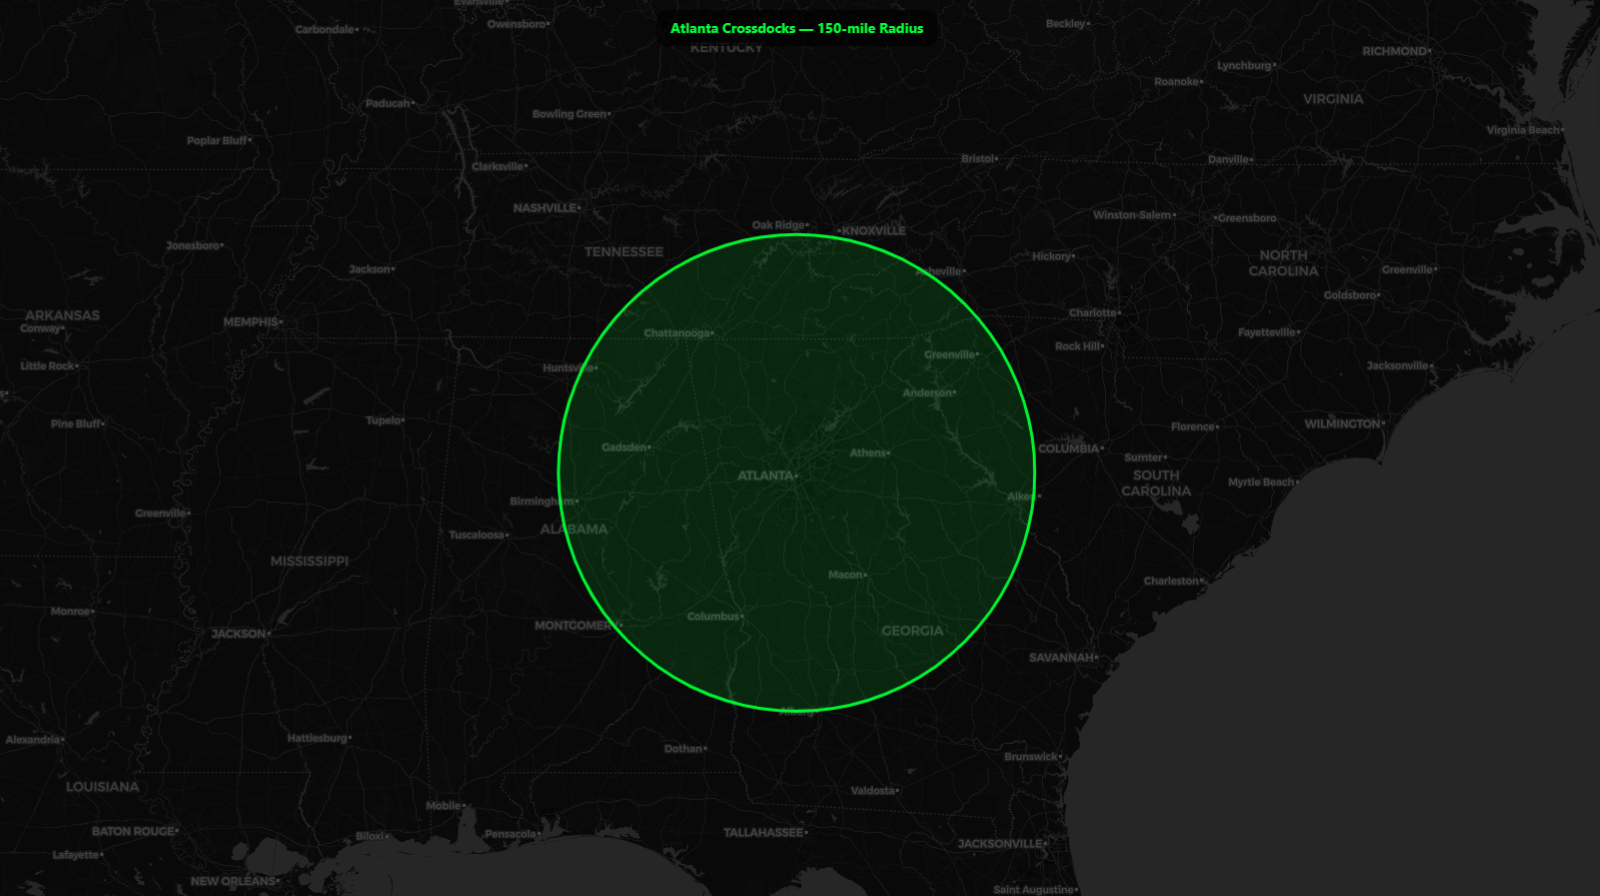
Task: Select the Athens city label
Action: 868,453
